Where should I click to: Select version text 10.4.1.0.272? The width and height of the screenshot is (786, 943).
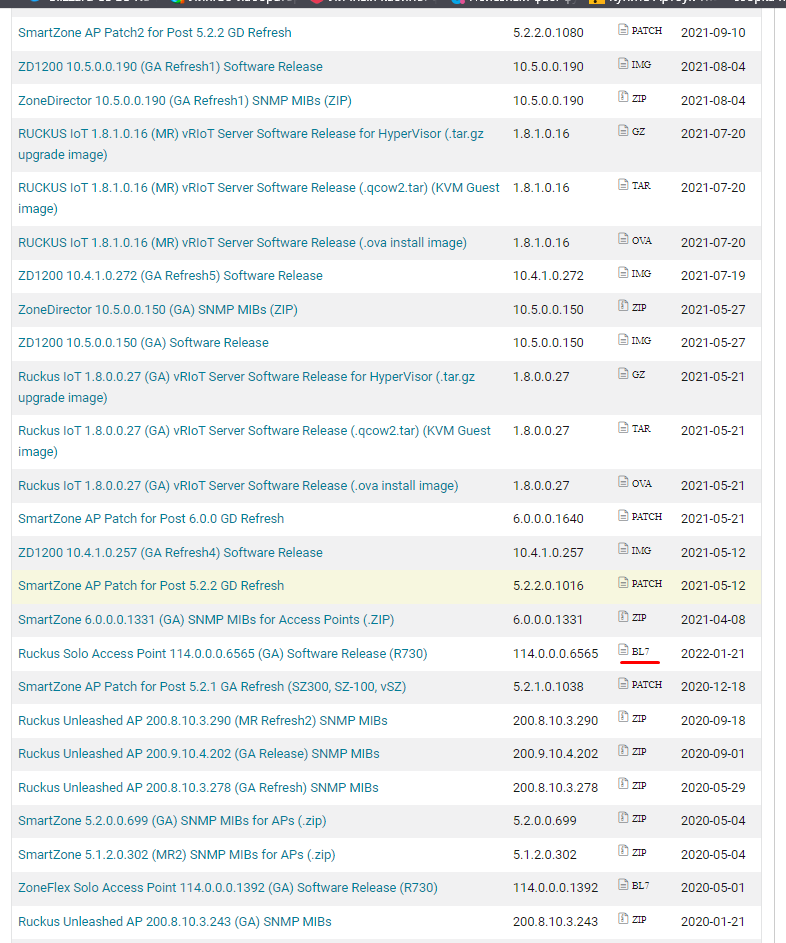tap(548, 275)
